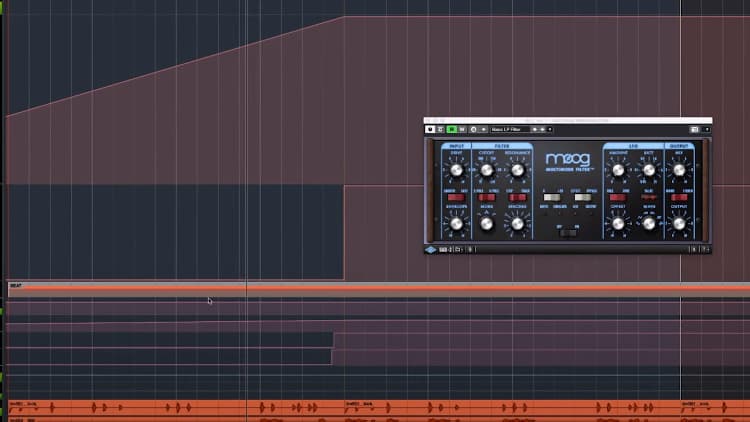This screenshot has width=750, height=422.
Task: Flip the right white switch under the Moog logo
Action: point(583,197)
